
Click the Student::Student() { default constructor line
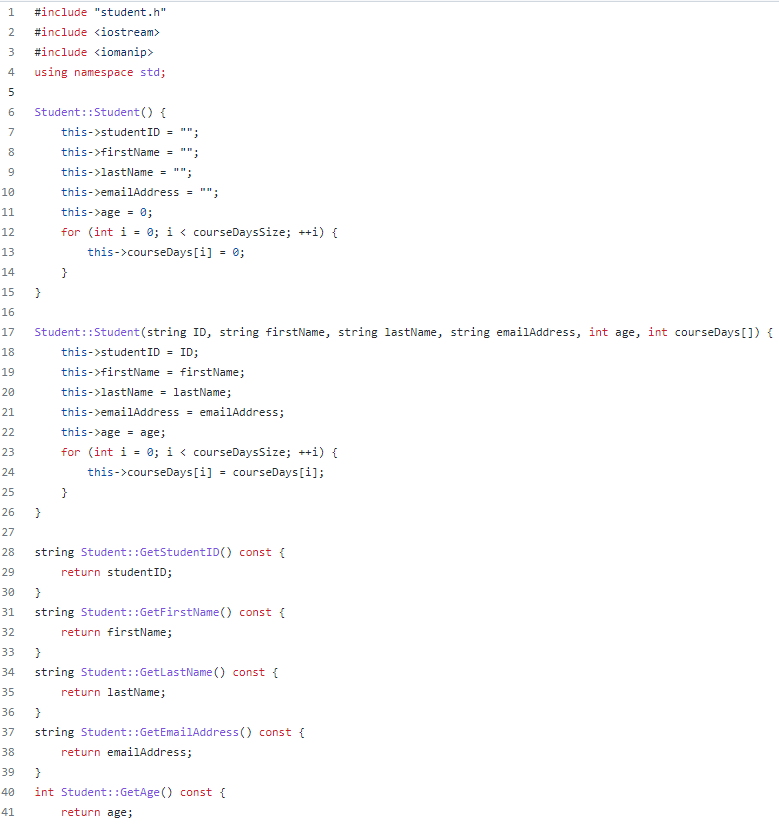pyautogui.click(x=100, y=112)
